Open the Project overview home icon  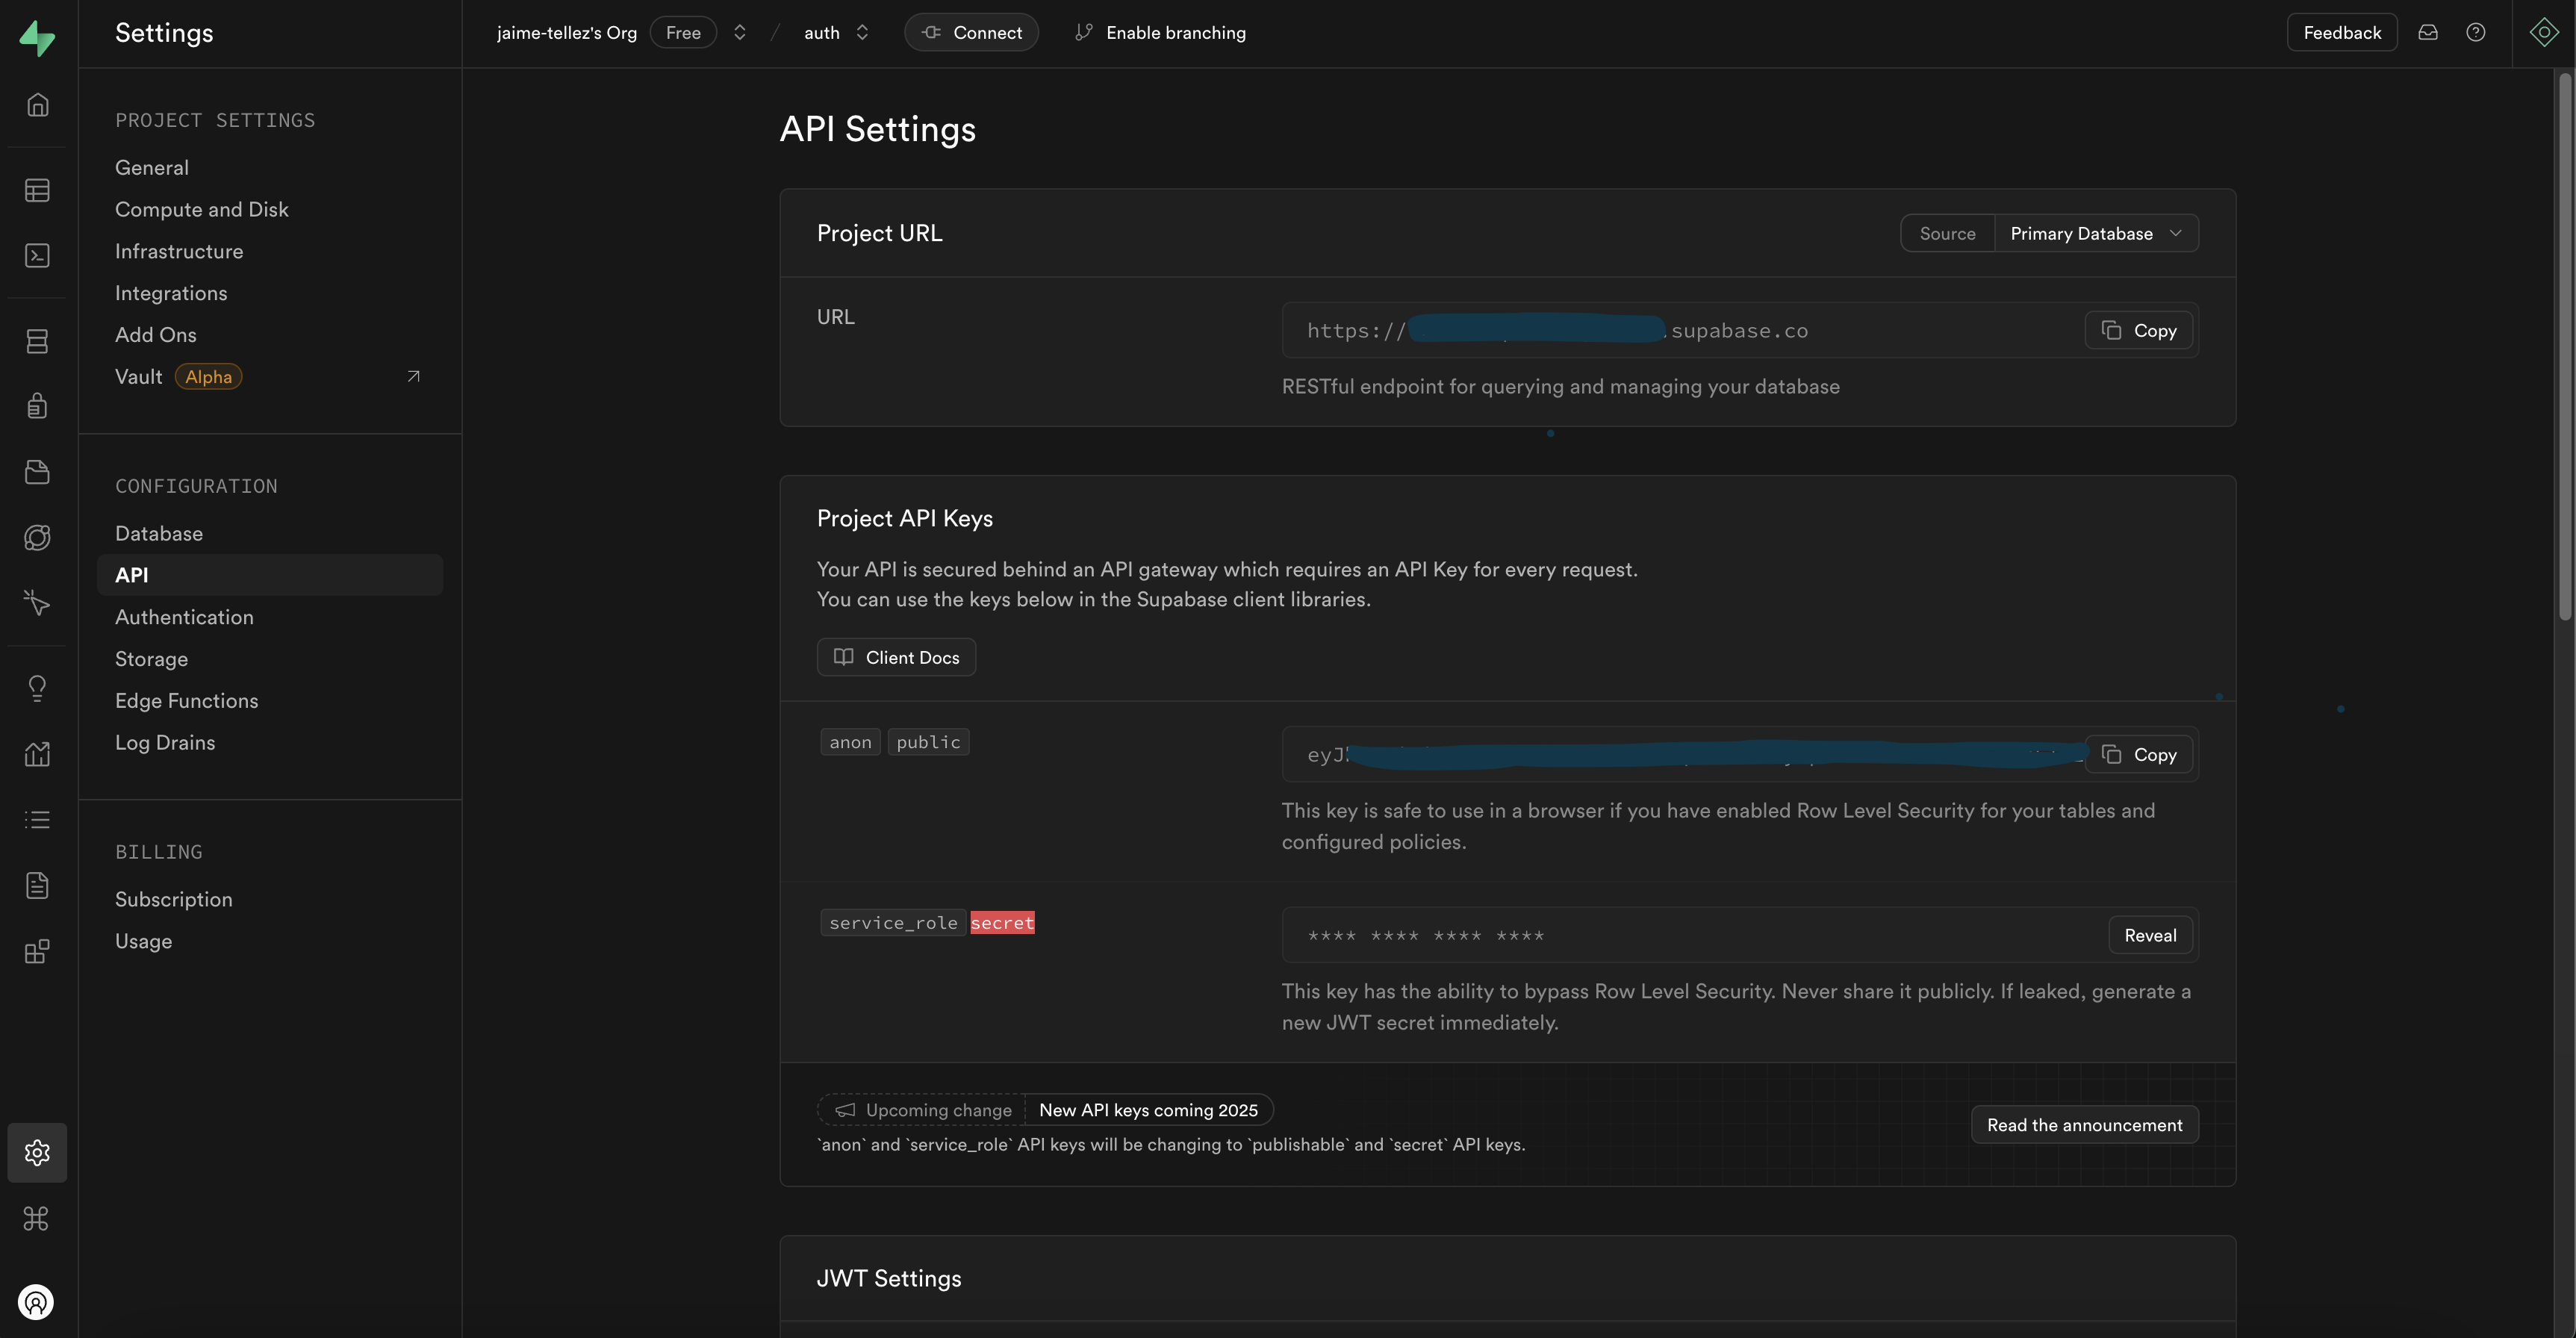(x=37, y=105)
